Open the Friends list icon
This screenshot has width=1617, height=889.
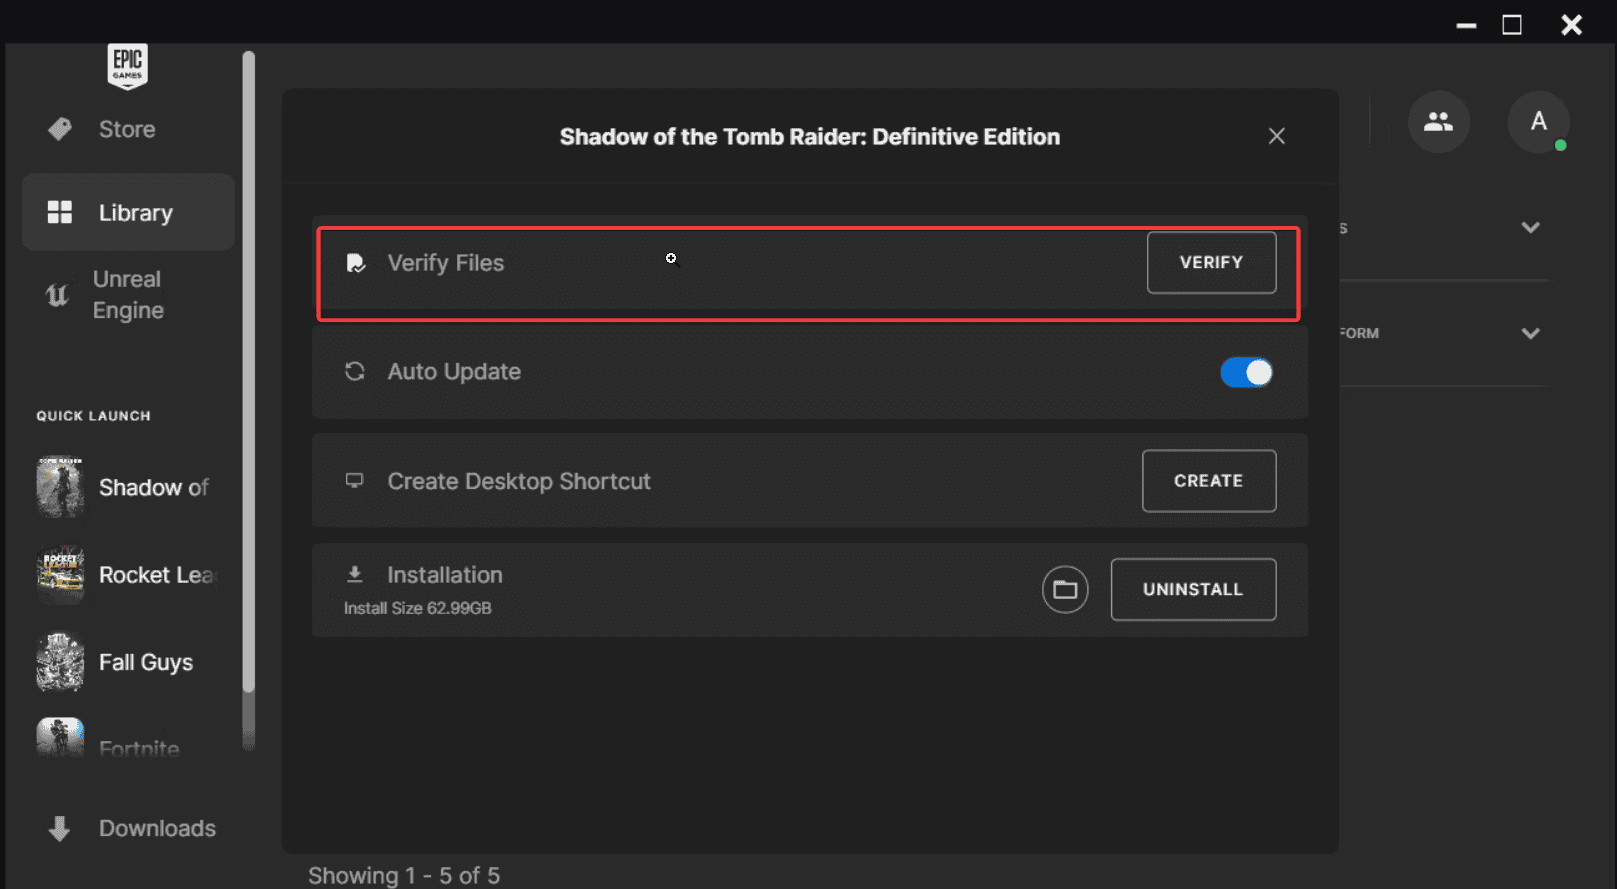click(x=1438, y=122)
